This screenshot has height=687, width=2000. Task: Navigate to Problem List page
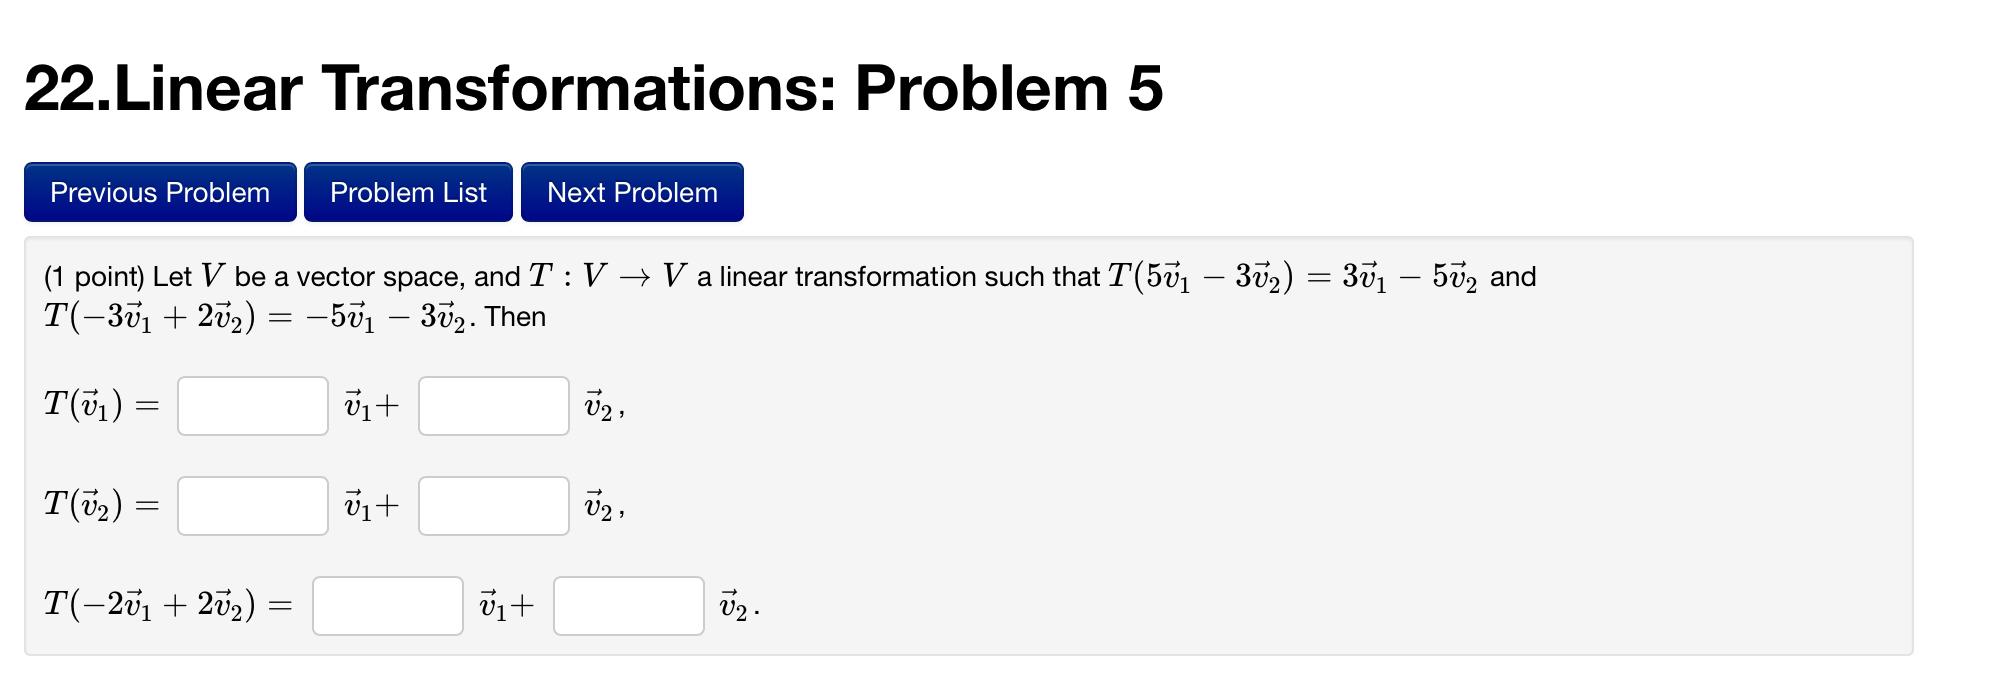point(408,192)
